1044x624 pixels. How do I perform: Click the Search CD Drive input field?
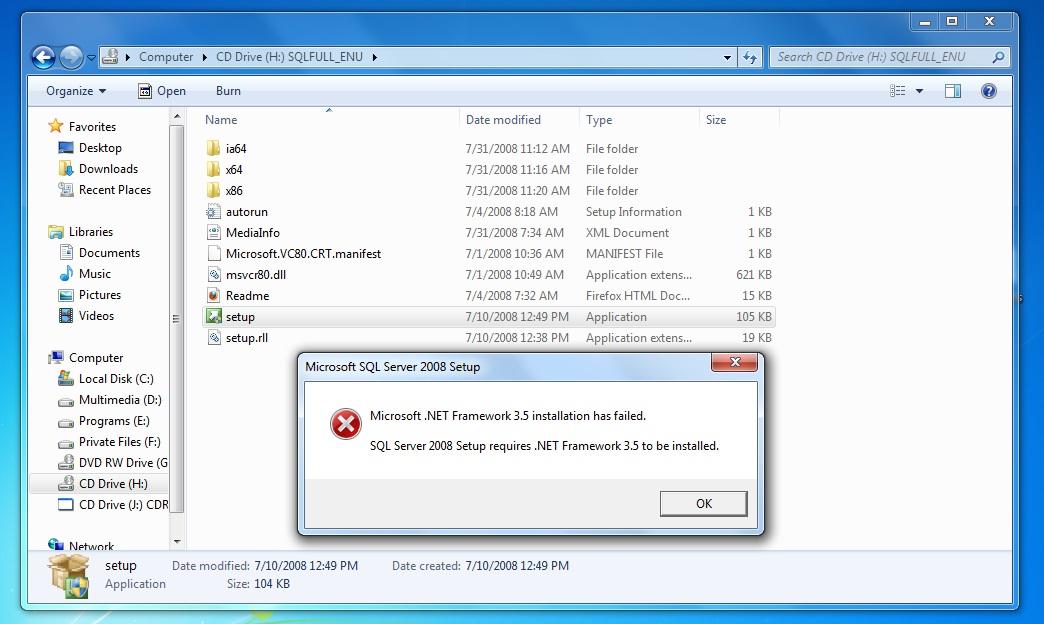point(879,57)
